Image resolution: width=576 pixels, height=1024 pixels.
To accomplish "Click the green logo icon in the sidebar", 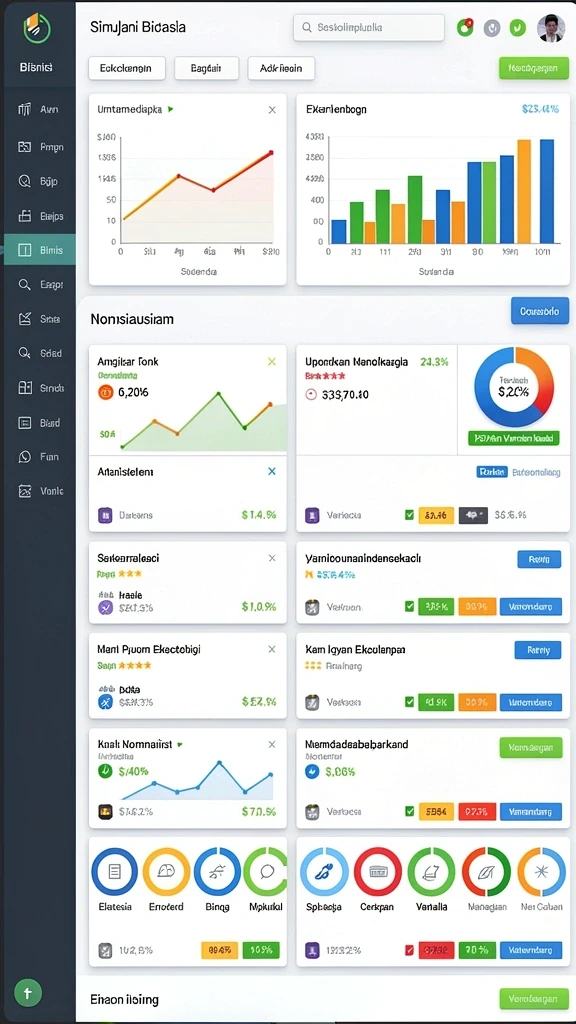I will point(37,28).
